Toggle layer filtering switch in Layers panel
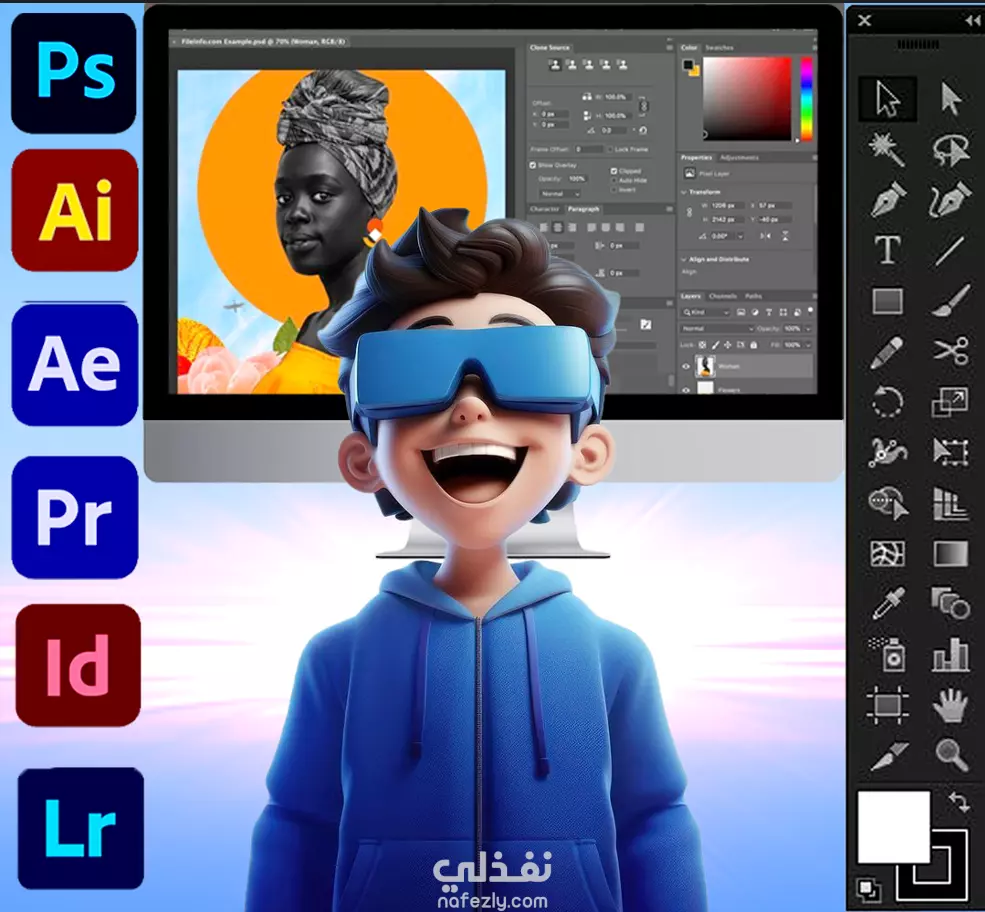This screenshot has width=985, height=912. tap(810, 310)
